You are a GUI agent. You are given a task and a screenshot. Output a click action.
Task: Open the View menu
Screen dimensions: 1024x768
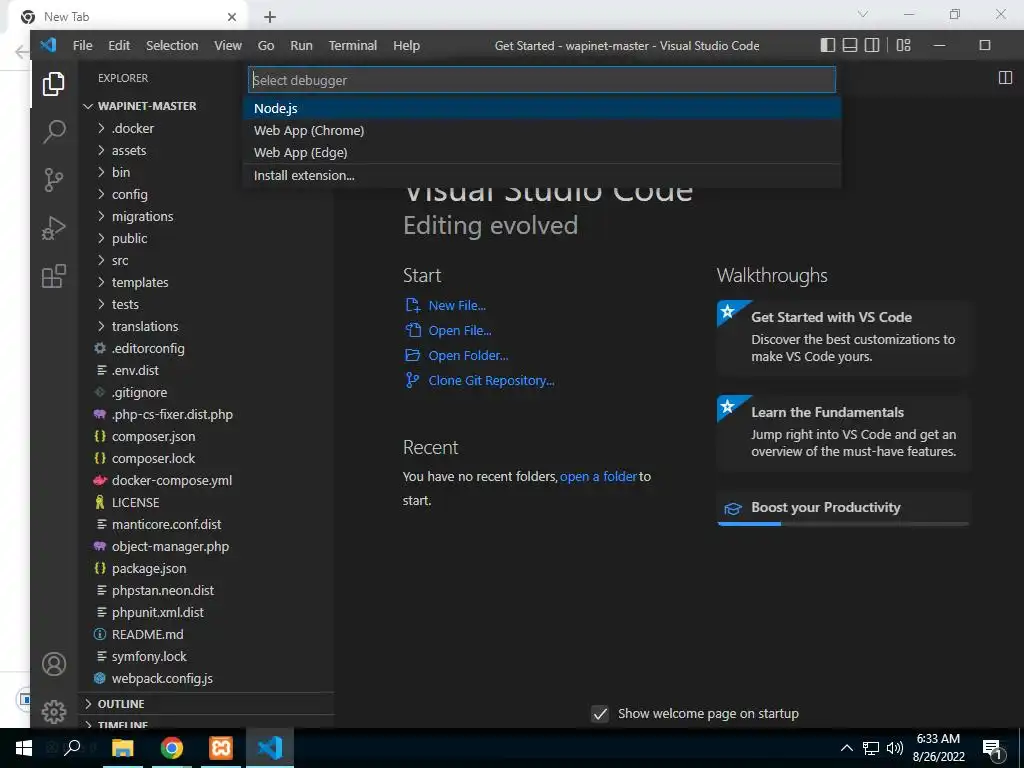point(228,45)
